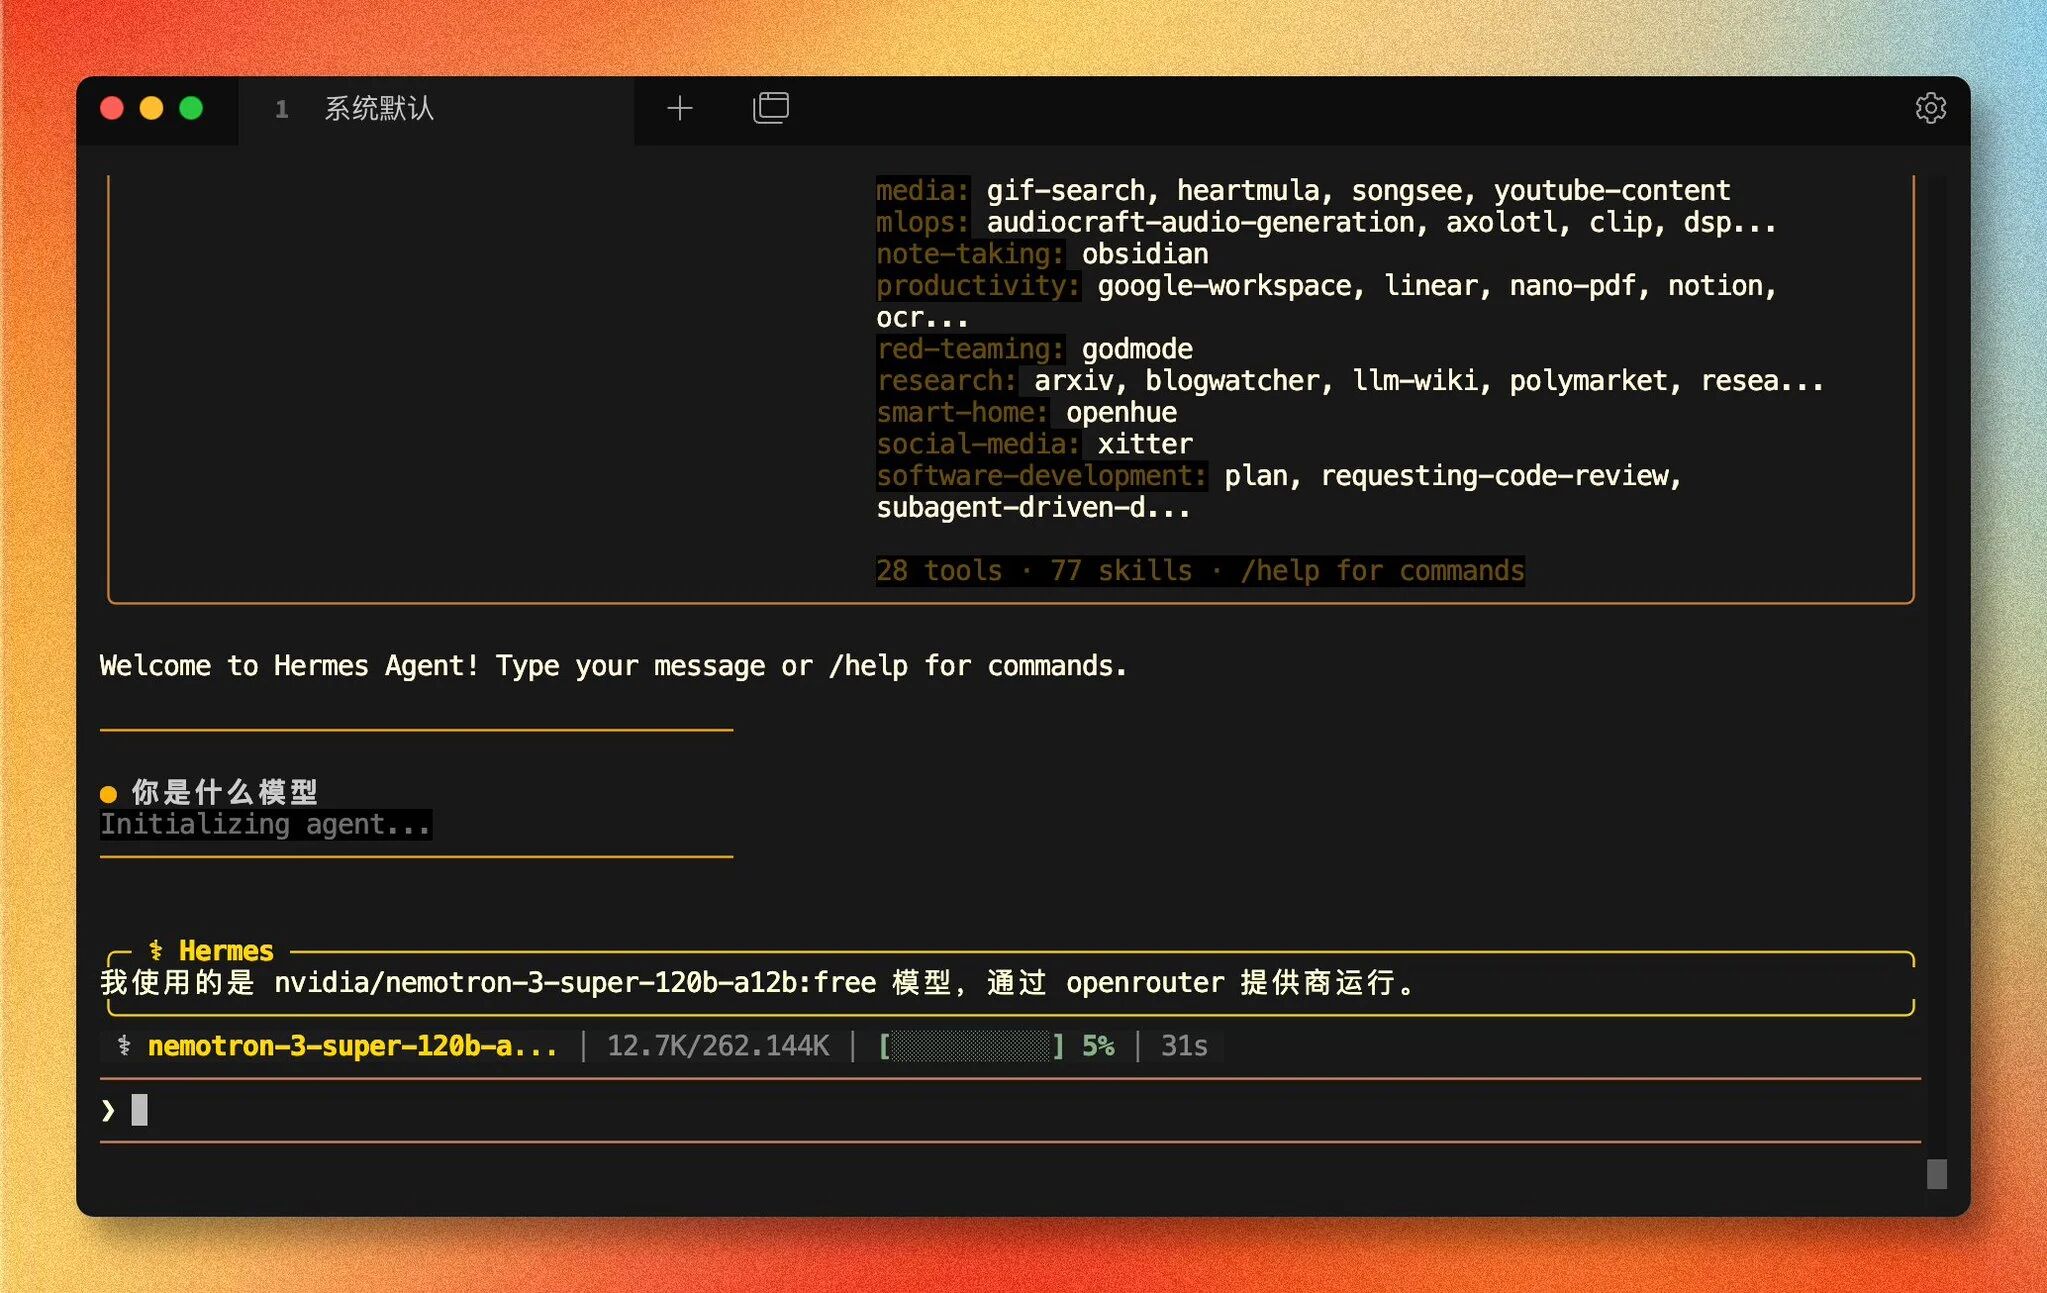This screenshot has width=2047, height=1293.
Task: Click the prompt chevron symbol
Action: (108, 1110)
